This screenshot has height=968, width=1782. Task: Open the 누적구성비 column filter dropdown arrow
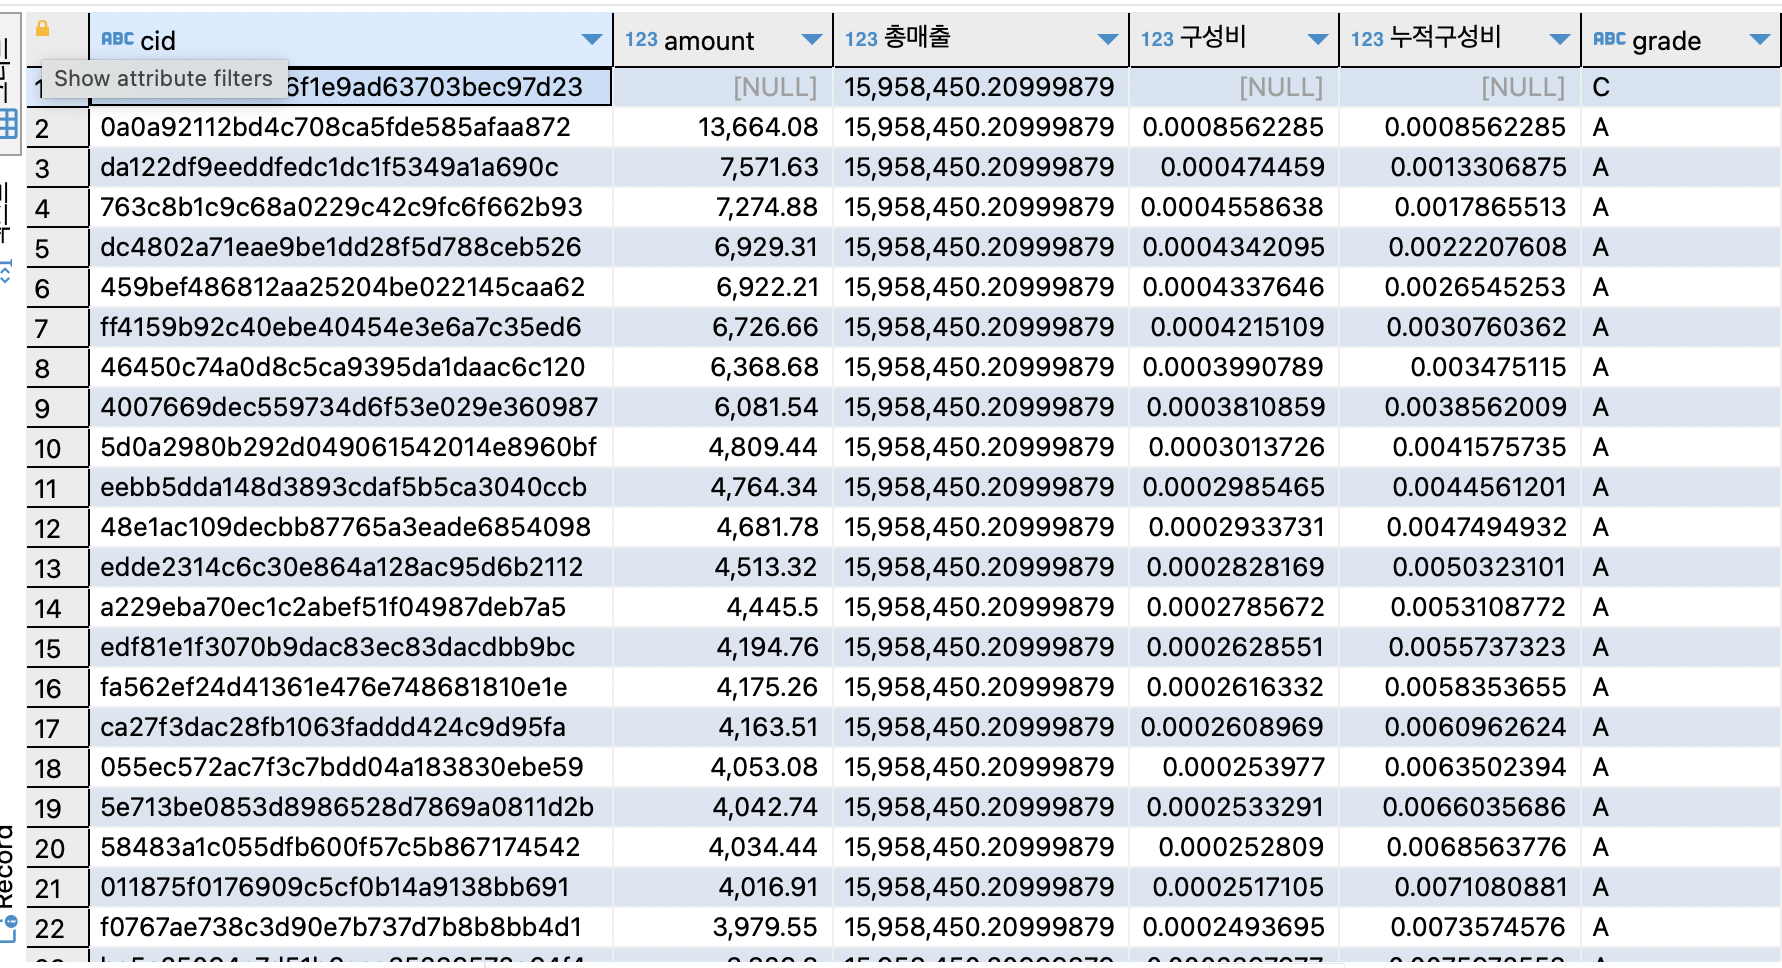pos(1559,39)
